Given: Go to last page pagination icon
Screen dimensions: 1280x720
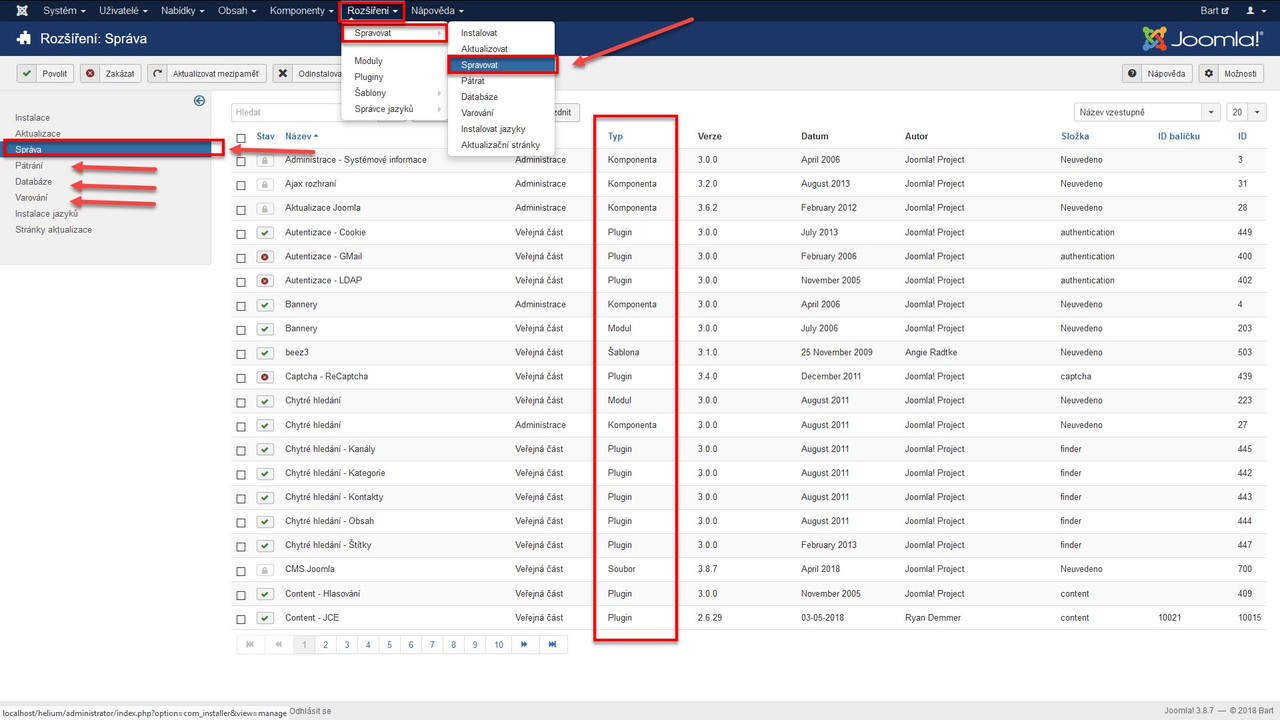Looking at the screenshot, I should pos(552,645).
